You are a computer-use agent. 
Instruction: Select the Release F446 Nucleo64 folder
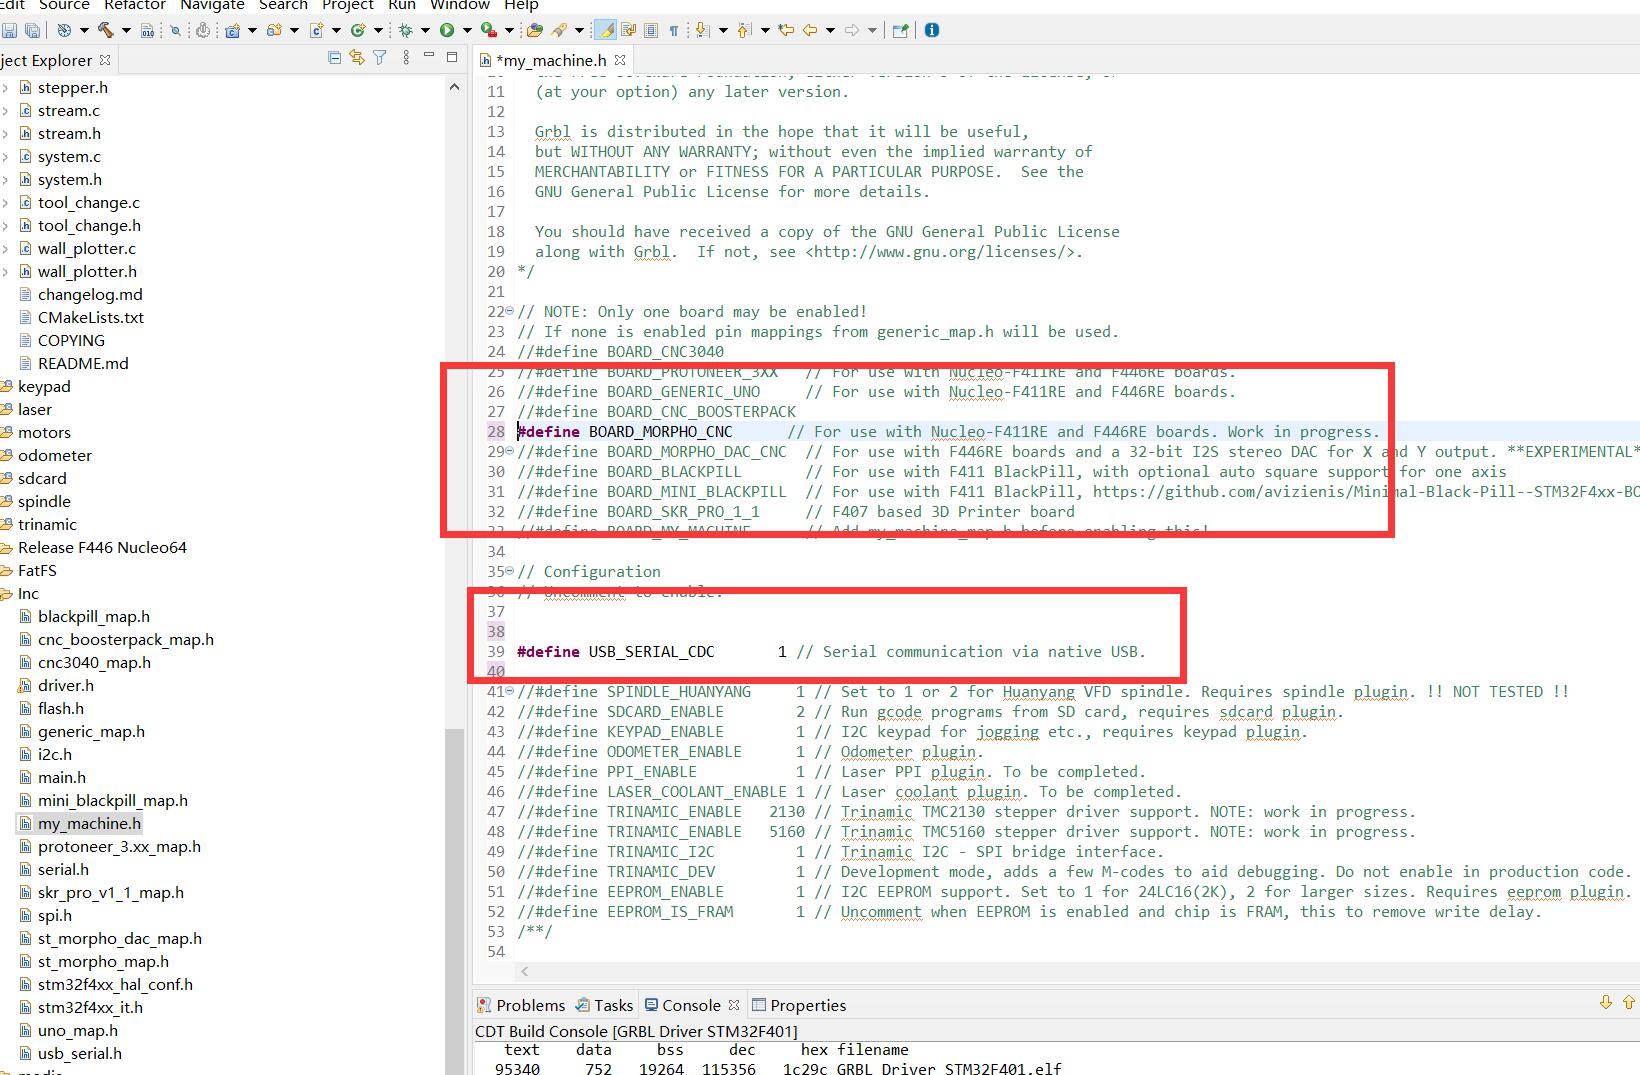[x=102, y=547]
